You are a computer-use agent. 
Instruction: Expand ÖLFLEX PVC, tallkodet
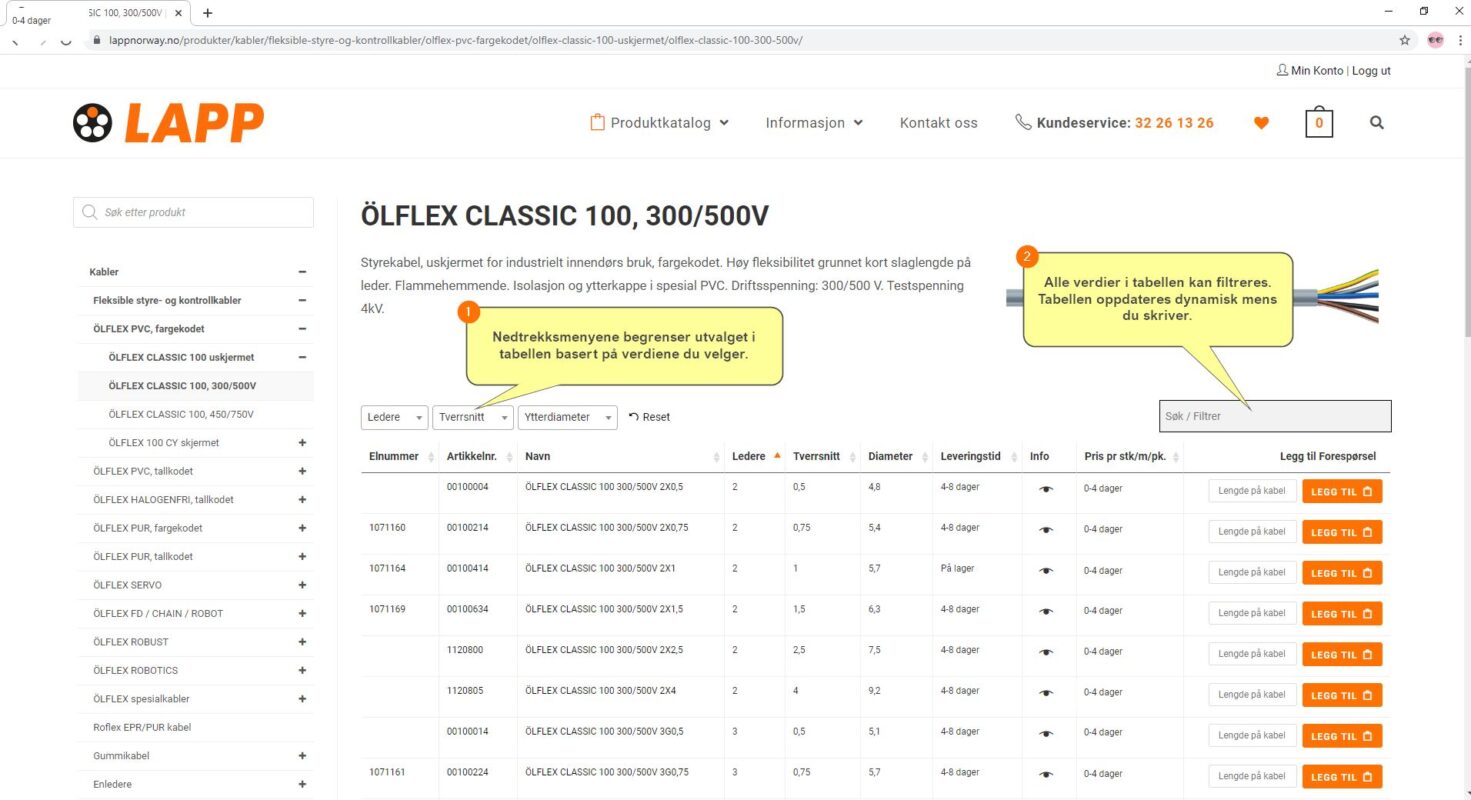point(302,471)
